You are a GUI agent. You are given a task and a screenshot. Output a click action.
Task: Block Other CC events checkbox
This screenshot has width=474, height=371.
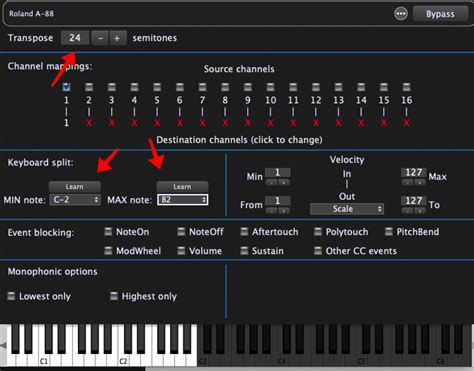click(x=318, y=251)
